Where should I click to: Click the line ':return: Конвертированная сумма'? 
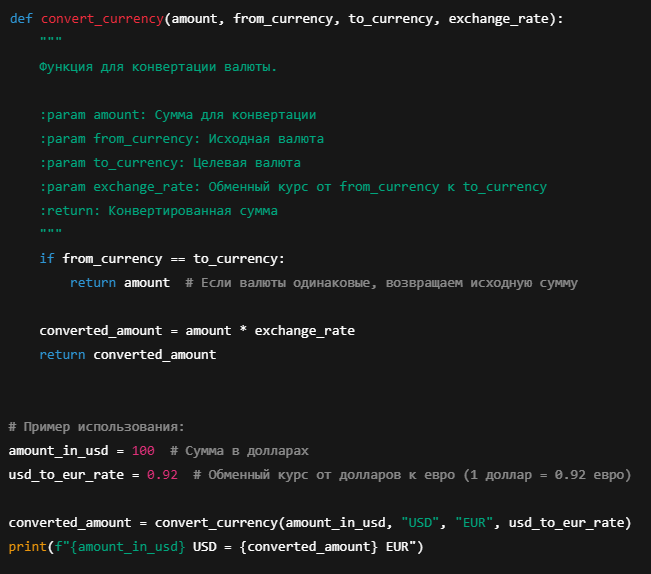click(x=159, y=211)
